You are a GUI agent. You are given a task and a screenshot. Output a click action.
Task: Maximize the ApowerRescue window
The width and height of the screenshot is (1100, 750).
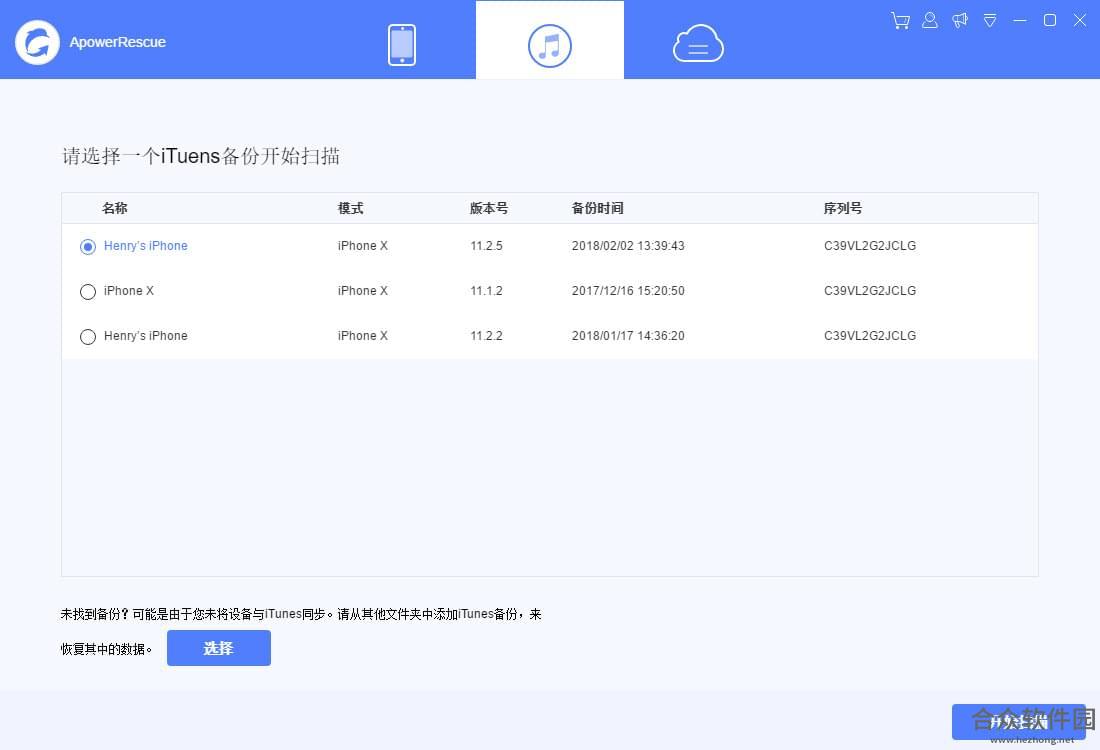point(1050,20)
